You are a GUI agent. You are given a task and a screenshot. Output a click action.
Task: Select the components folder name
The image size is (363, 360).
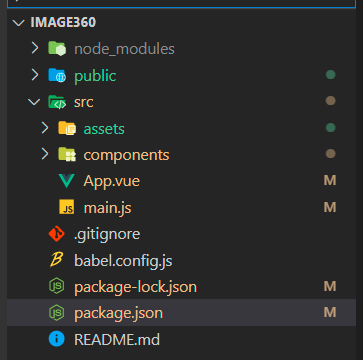126,155
